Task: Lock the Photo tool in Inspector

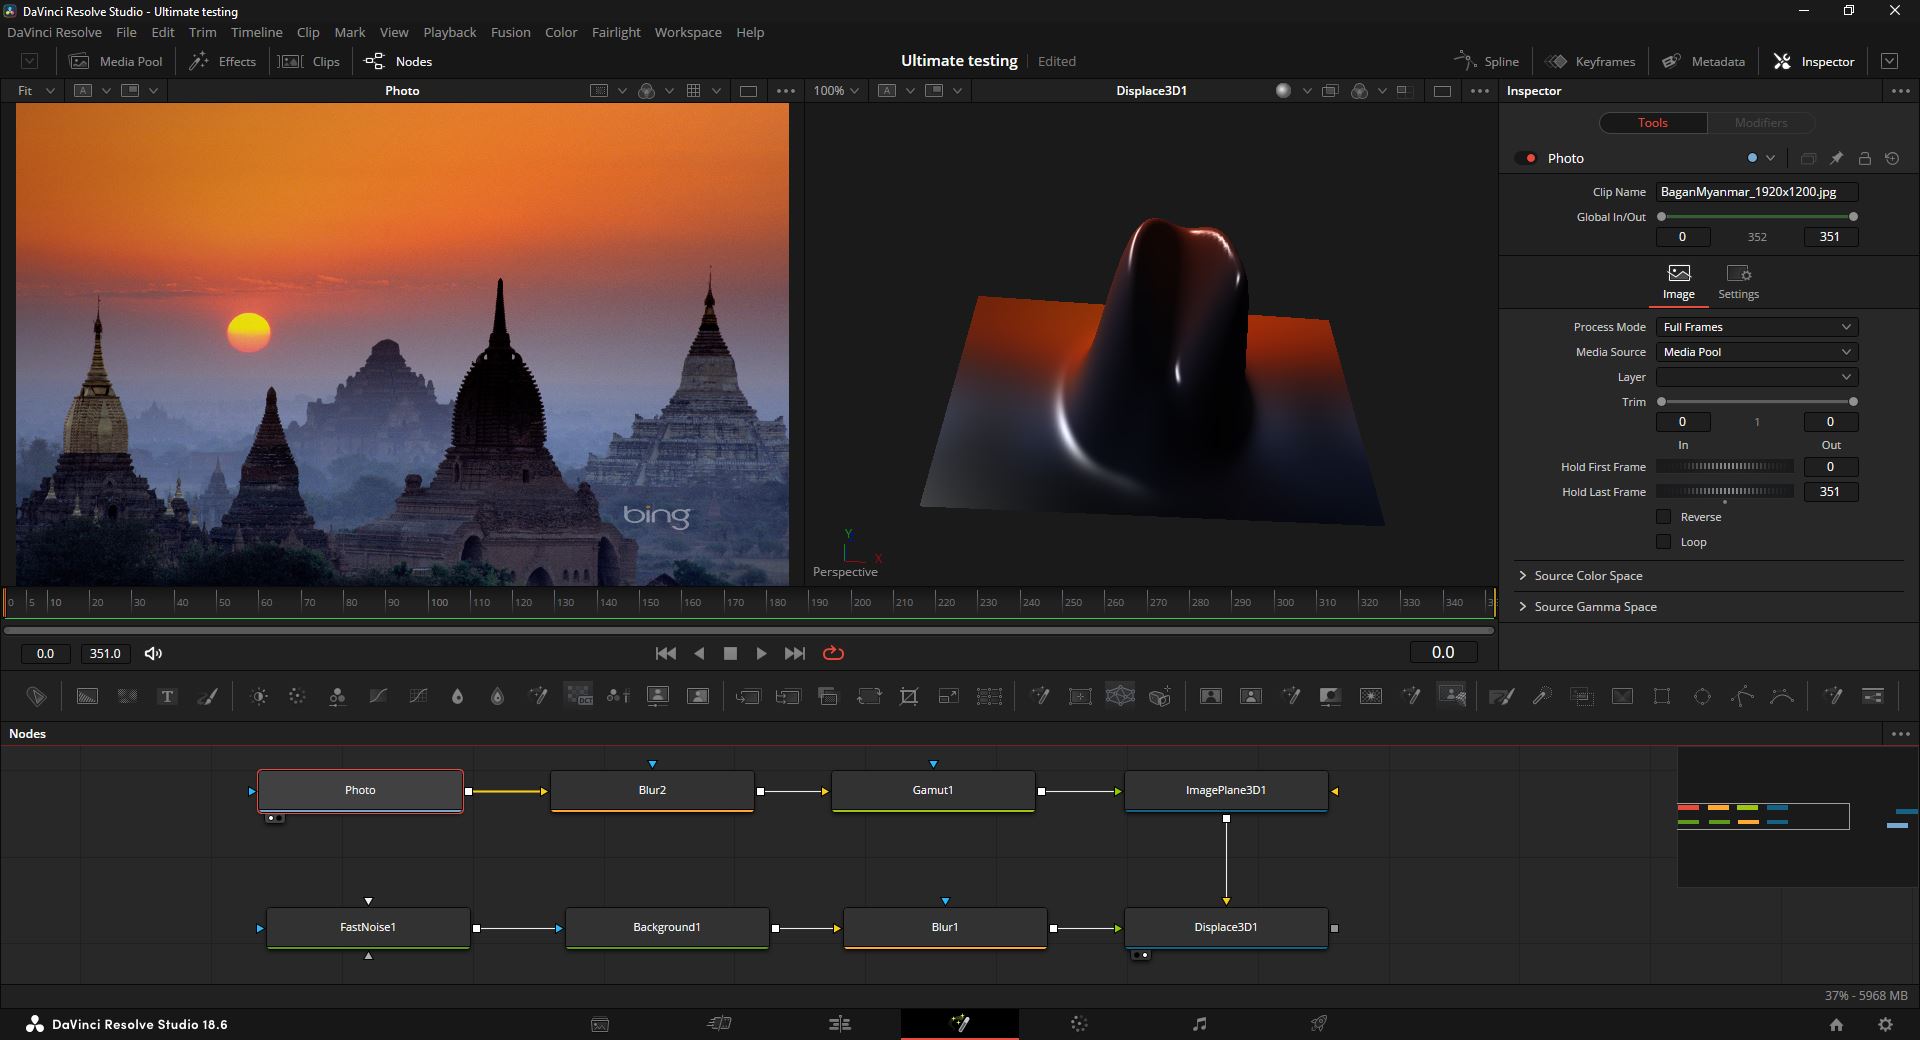Action: pos(1864,158)
